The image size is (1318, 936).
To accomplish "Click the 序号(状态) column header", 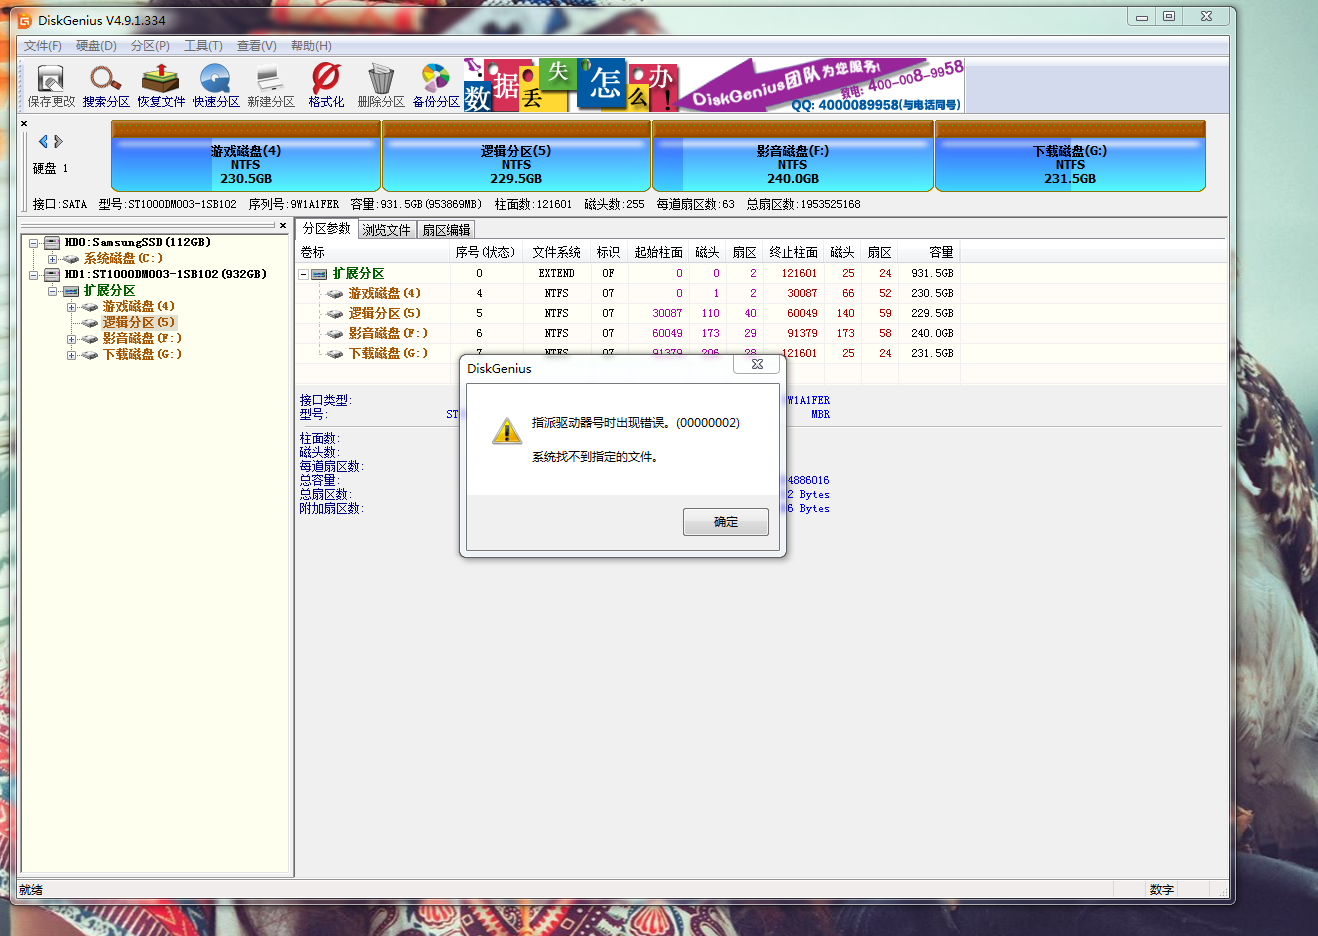I will [485, 252].
